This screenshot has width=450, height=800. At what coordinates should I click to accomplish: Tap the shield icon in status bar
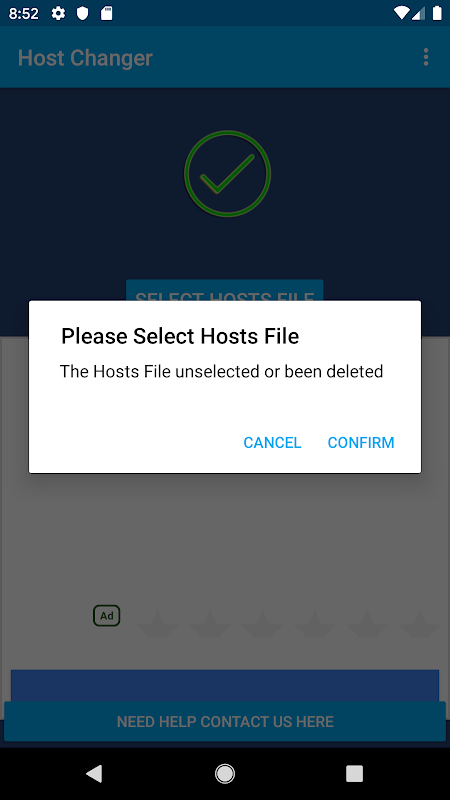click(83, 13)
